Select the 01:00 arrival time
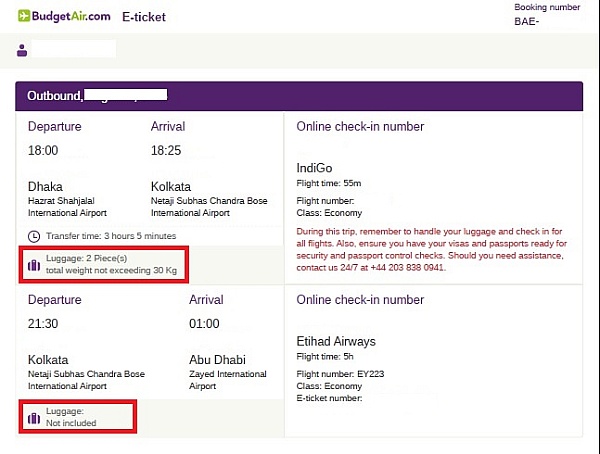The height and width of the screenshot is (454, 600). pyautogui.click(x=204, y=324)
